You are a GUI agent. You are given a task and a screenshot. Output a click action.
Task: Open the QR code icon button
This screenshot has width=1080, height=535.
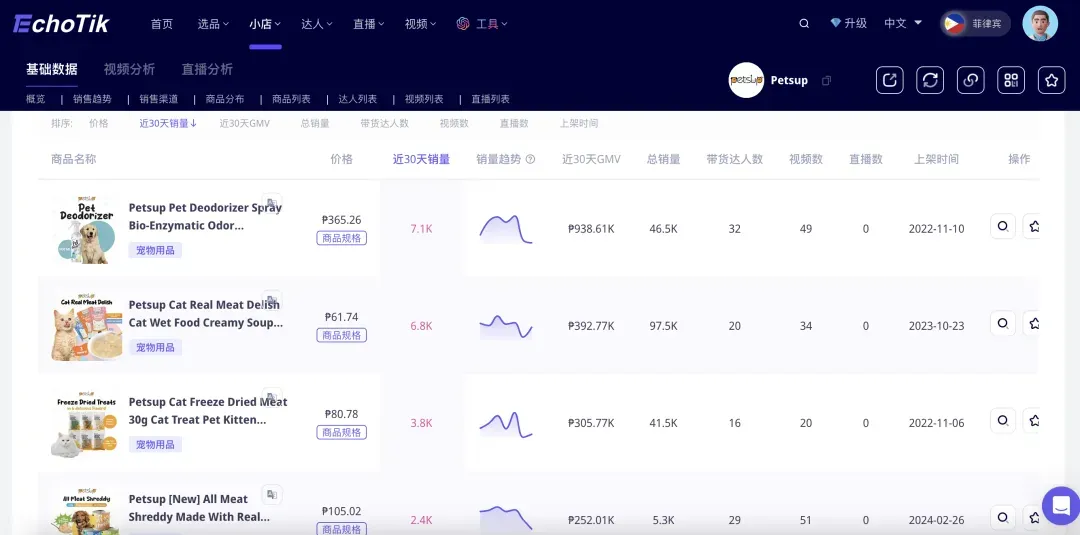pos(1011,80)
